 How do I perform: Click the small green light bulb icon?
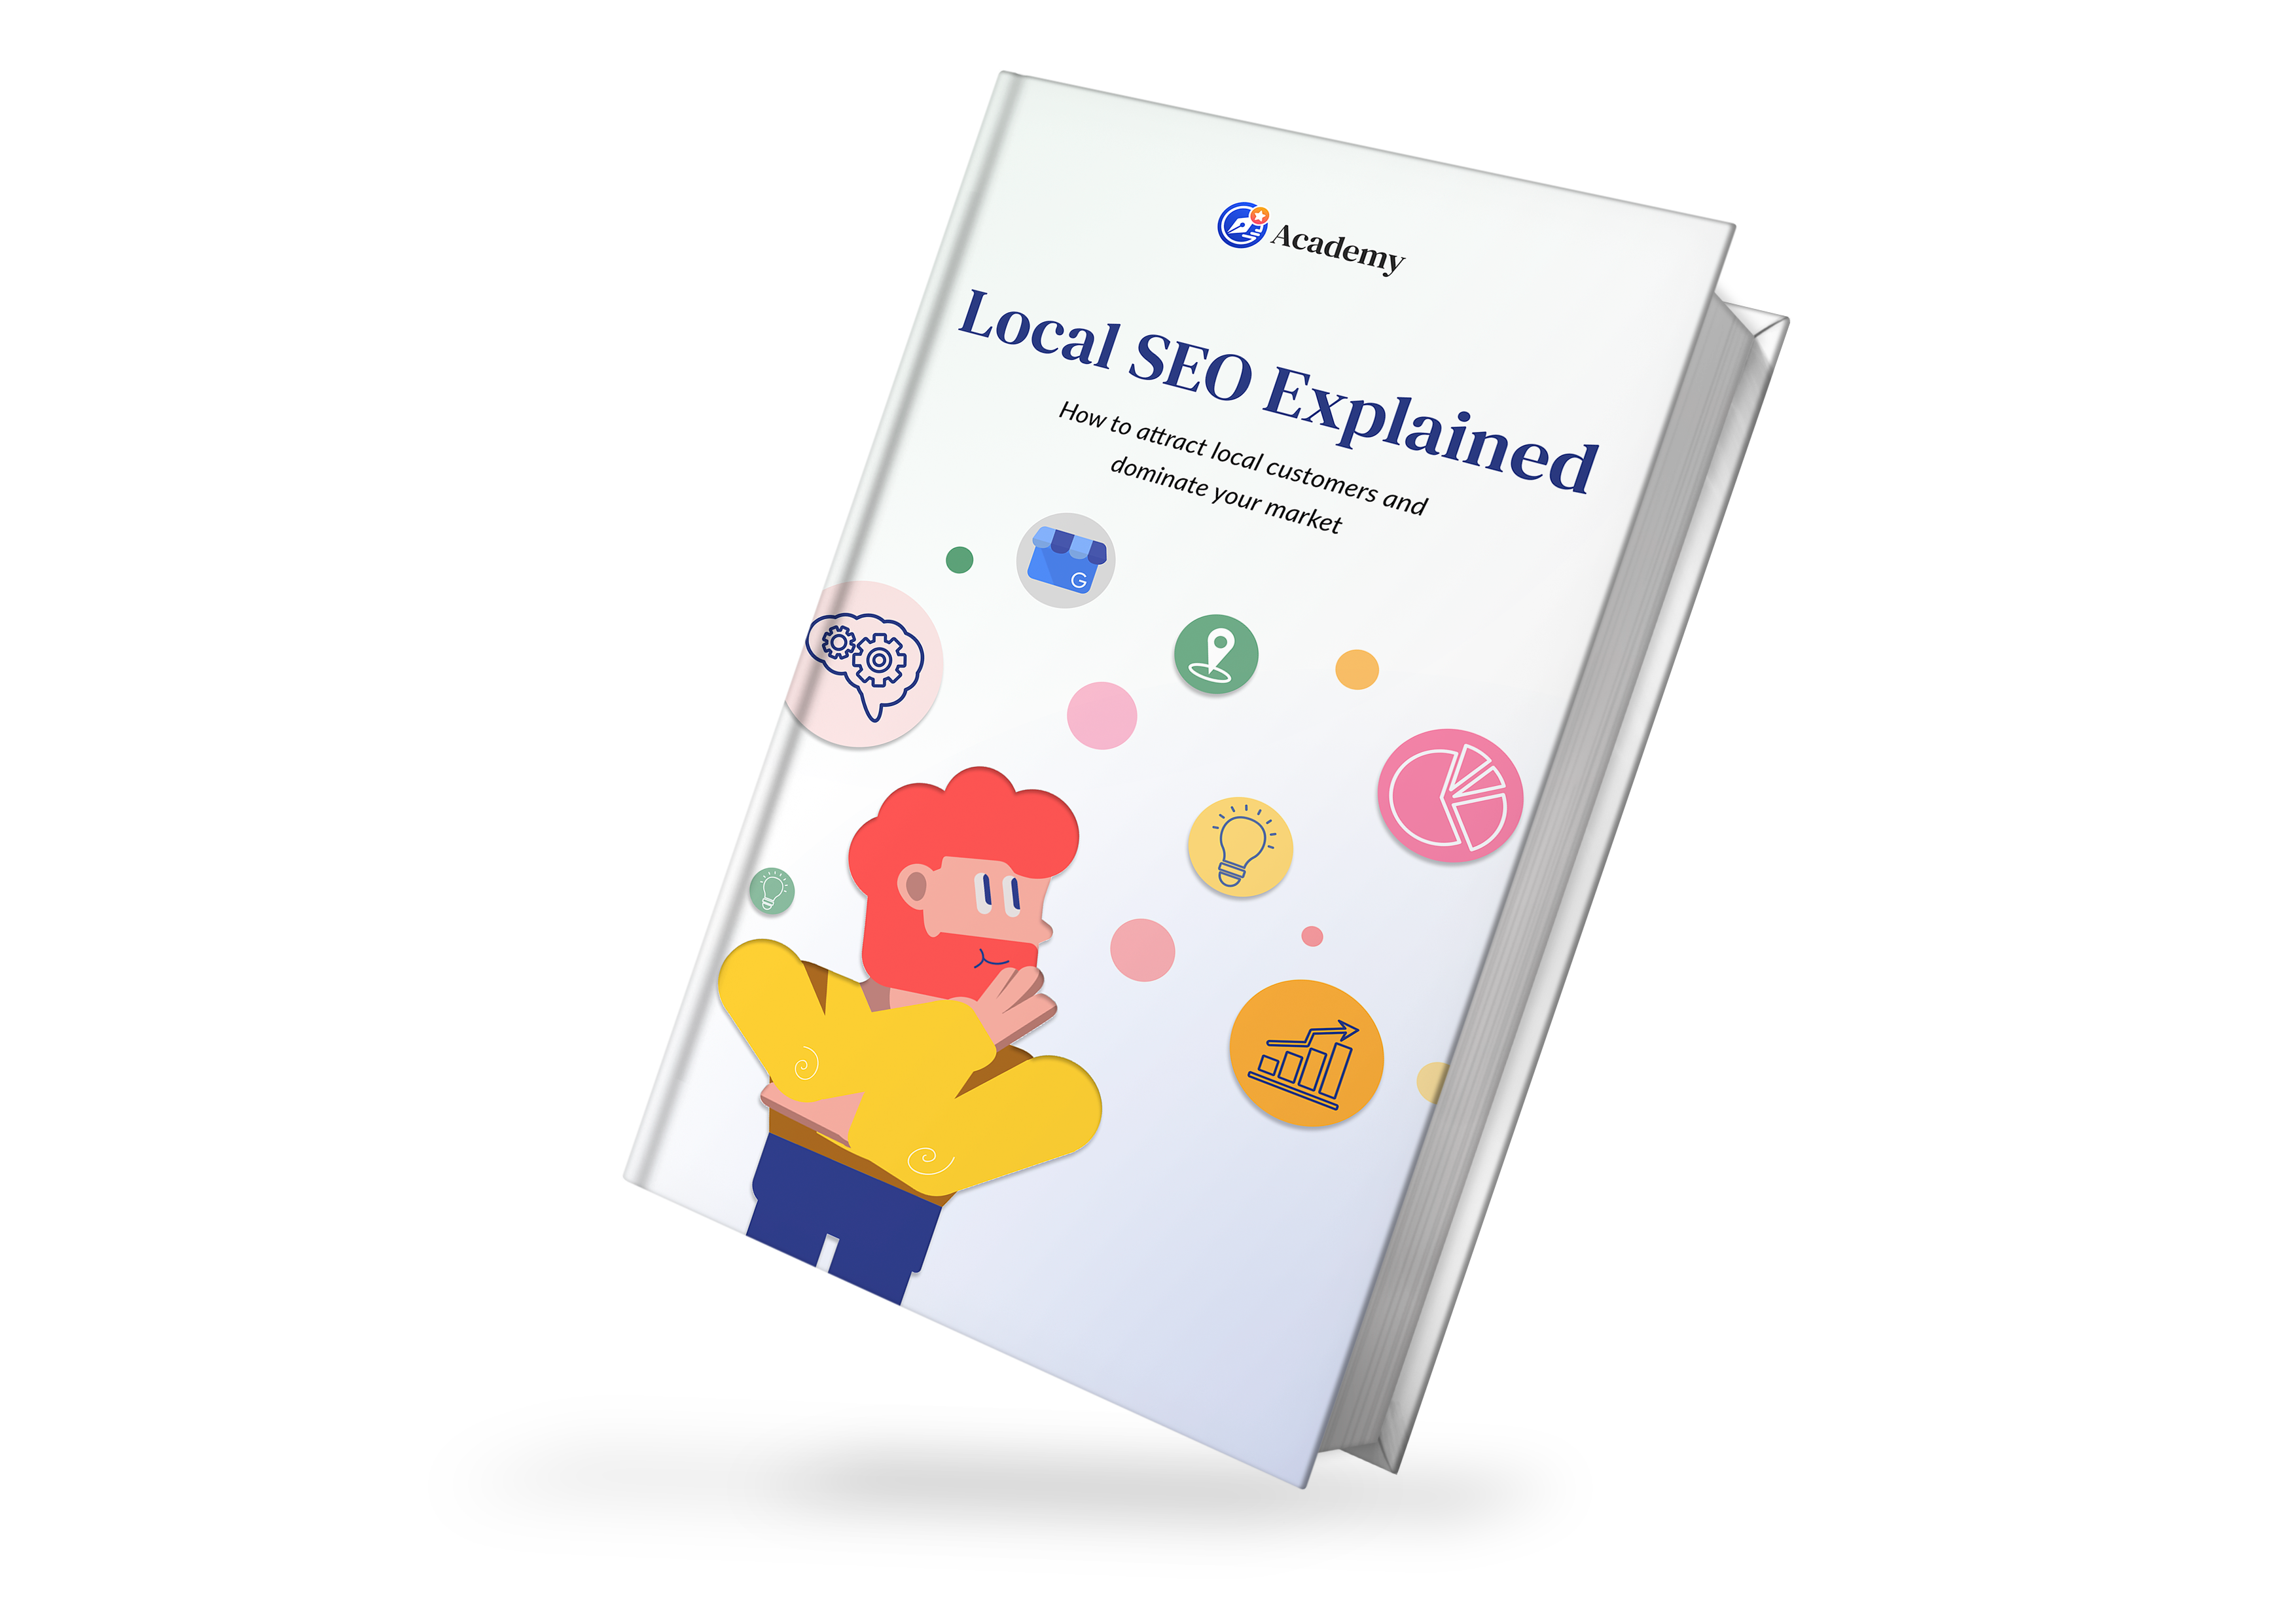772,890
